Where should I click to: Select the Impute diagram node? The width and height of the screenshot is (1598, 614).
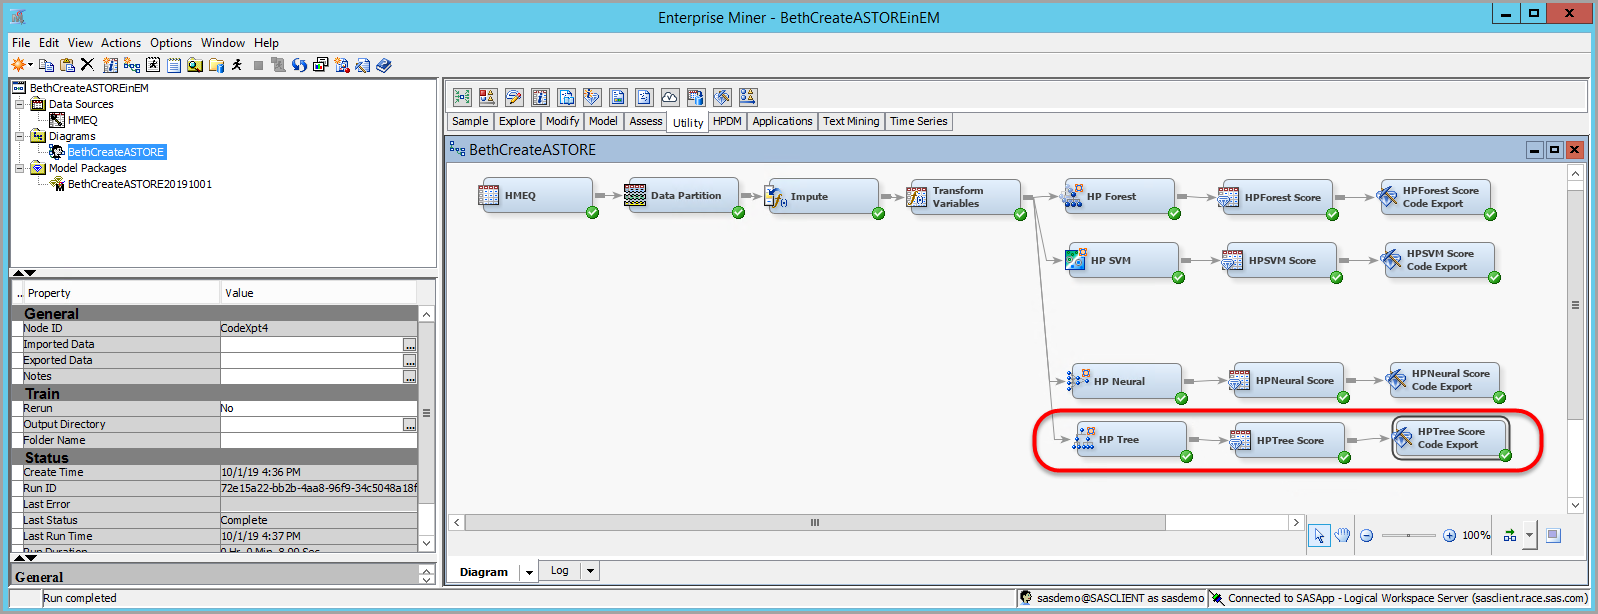823,196
